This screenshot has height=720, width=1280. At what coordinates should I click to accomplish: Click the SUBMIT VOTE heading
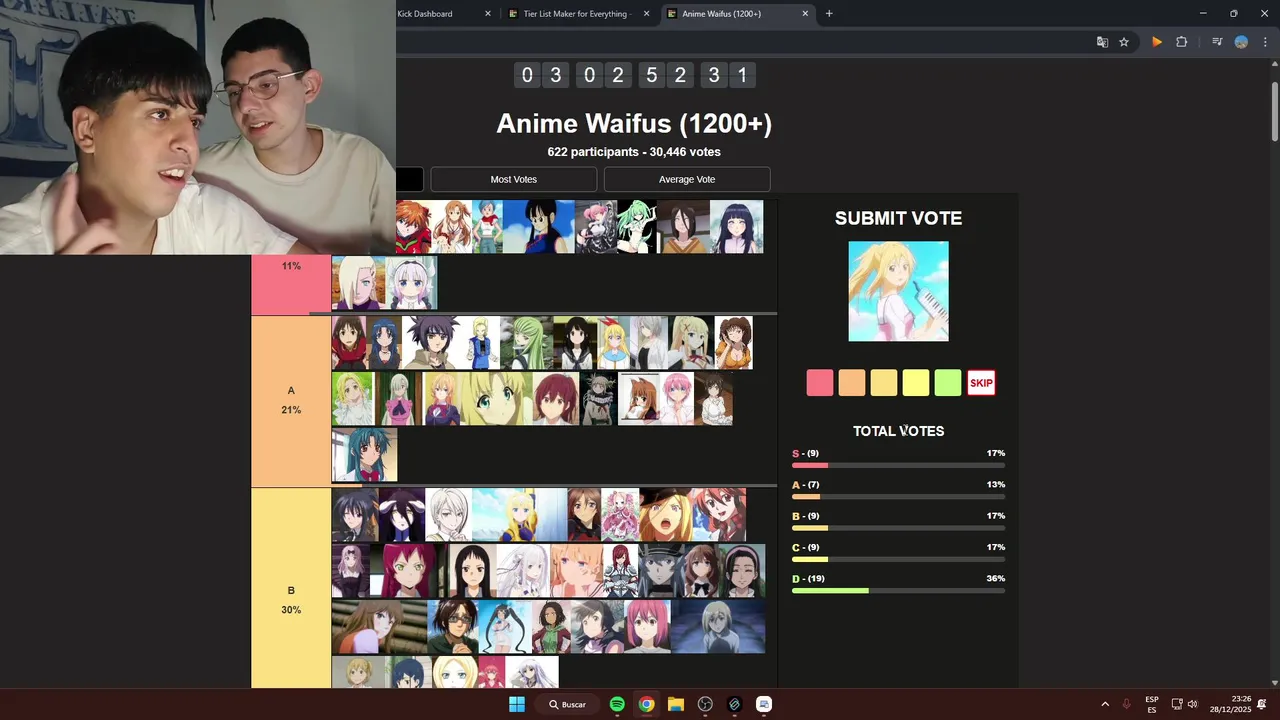pyautogui.click(x=898, y=218)
